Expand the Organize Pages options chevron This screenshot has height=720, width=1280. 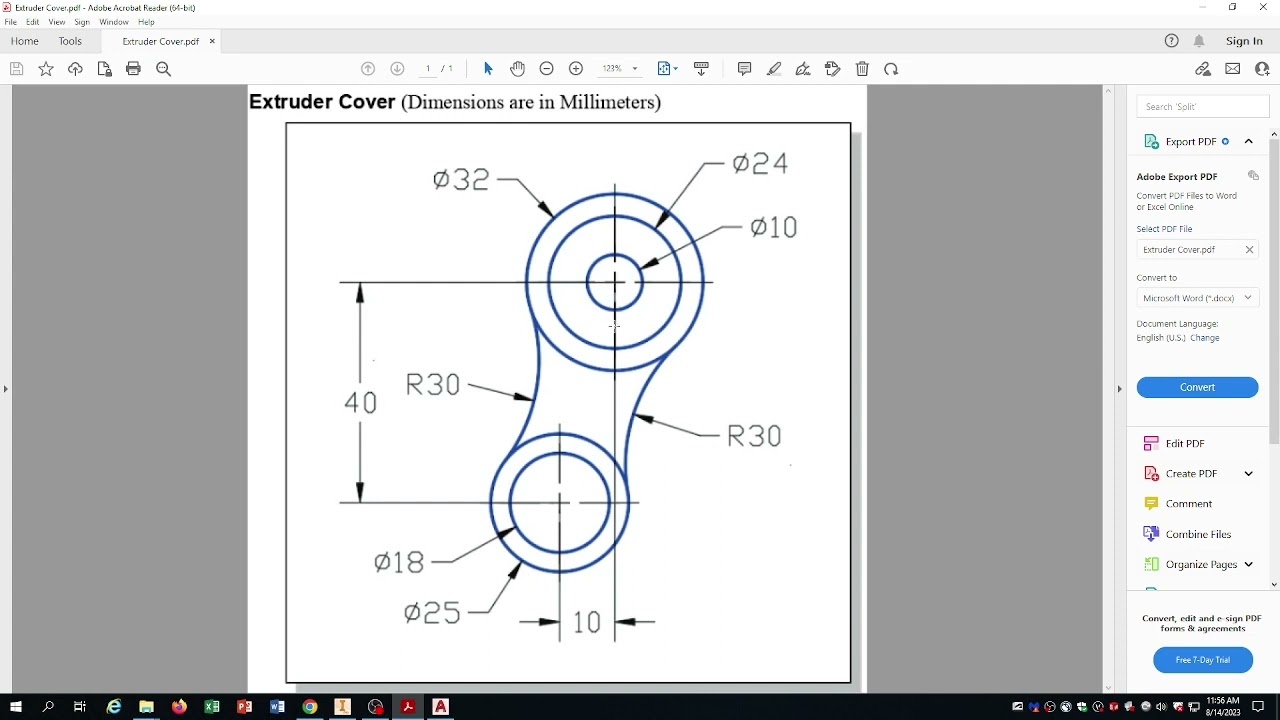pos(1248,564)
